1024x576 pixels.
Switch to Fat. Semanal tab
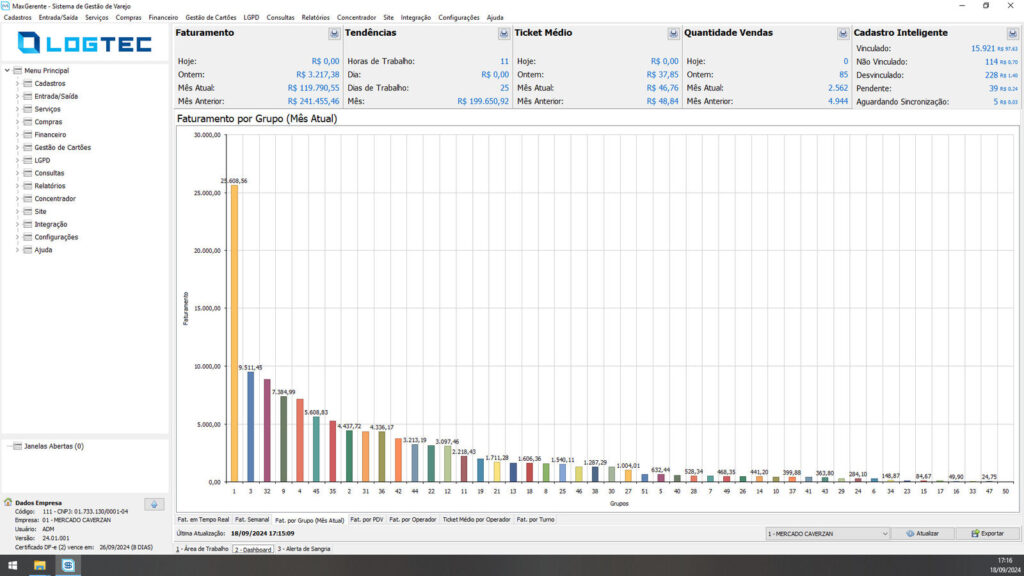pos(252,520)
